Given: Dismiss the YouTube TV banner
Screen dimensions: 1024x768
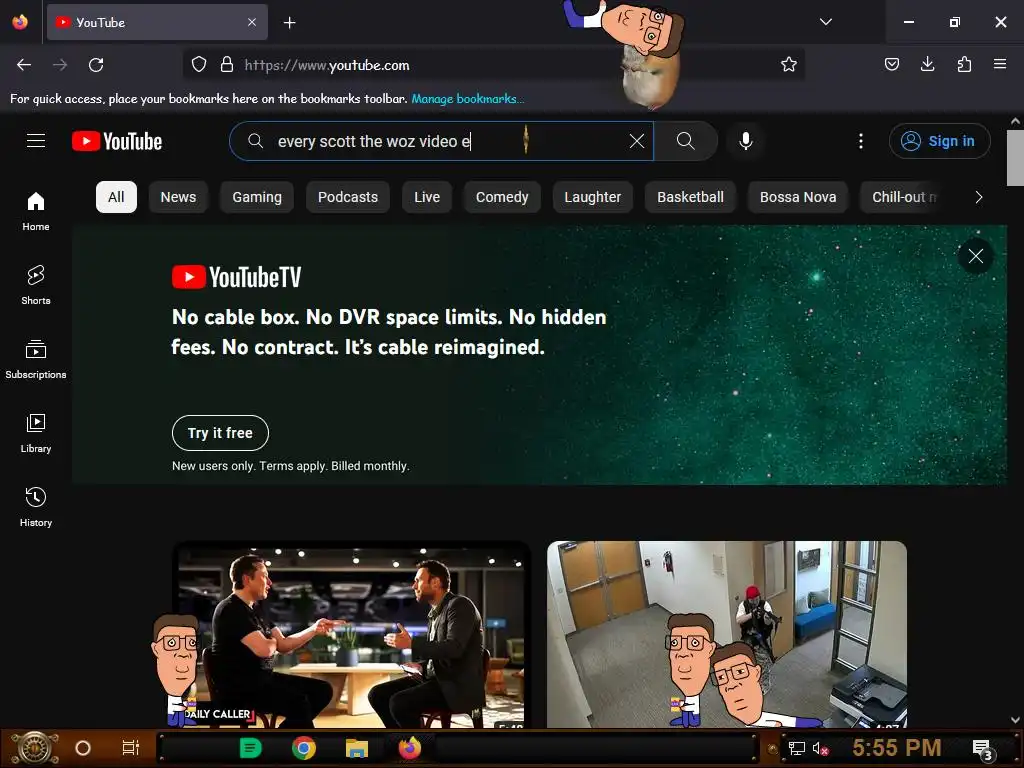Looking at the screenshot, I should click(976, 256).
